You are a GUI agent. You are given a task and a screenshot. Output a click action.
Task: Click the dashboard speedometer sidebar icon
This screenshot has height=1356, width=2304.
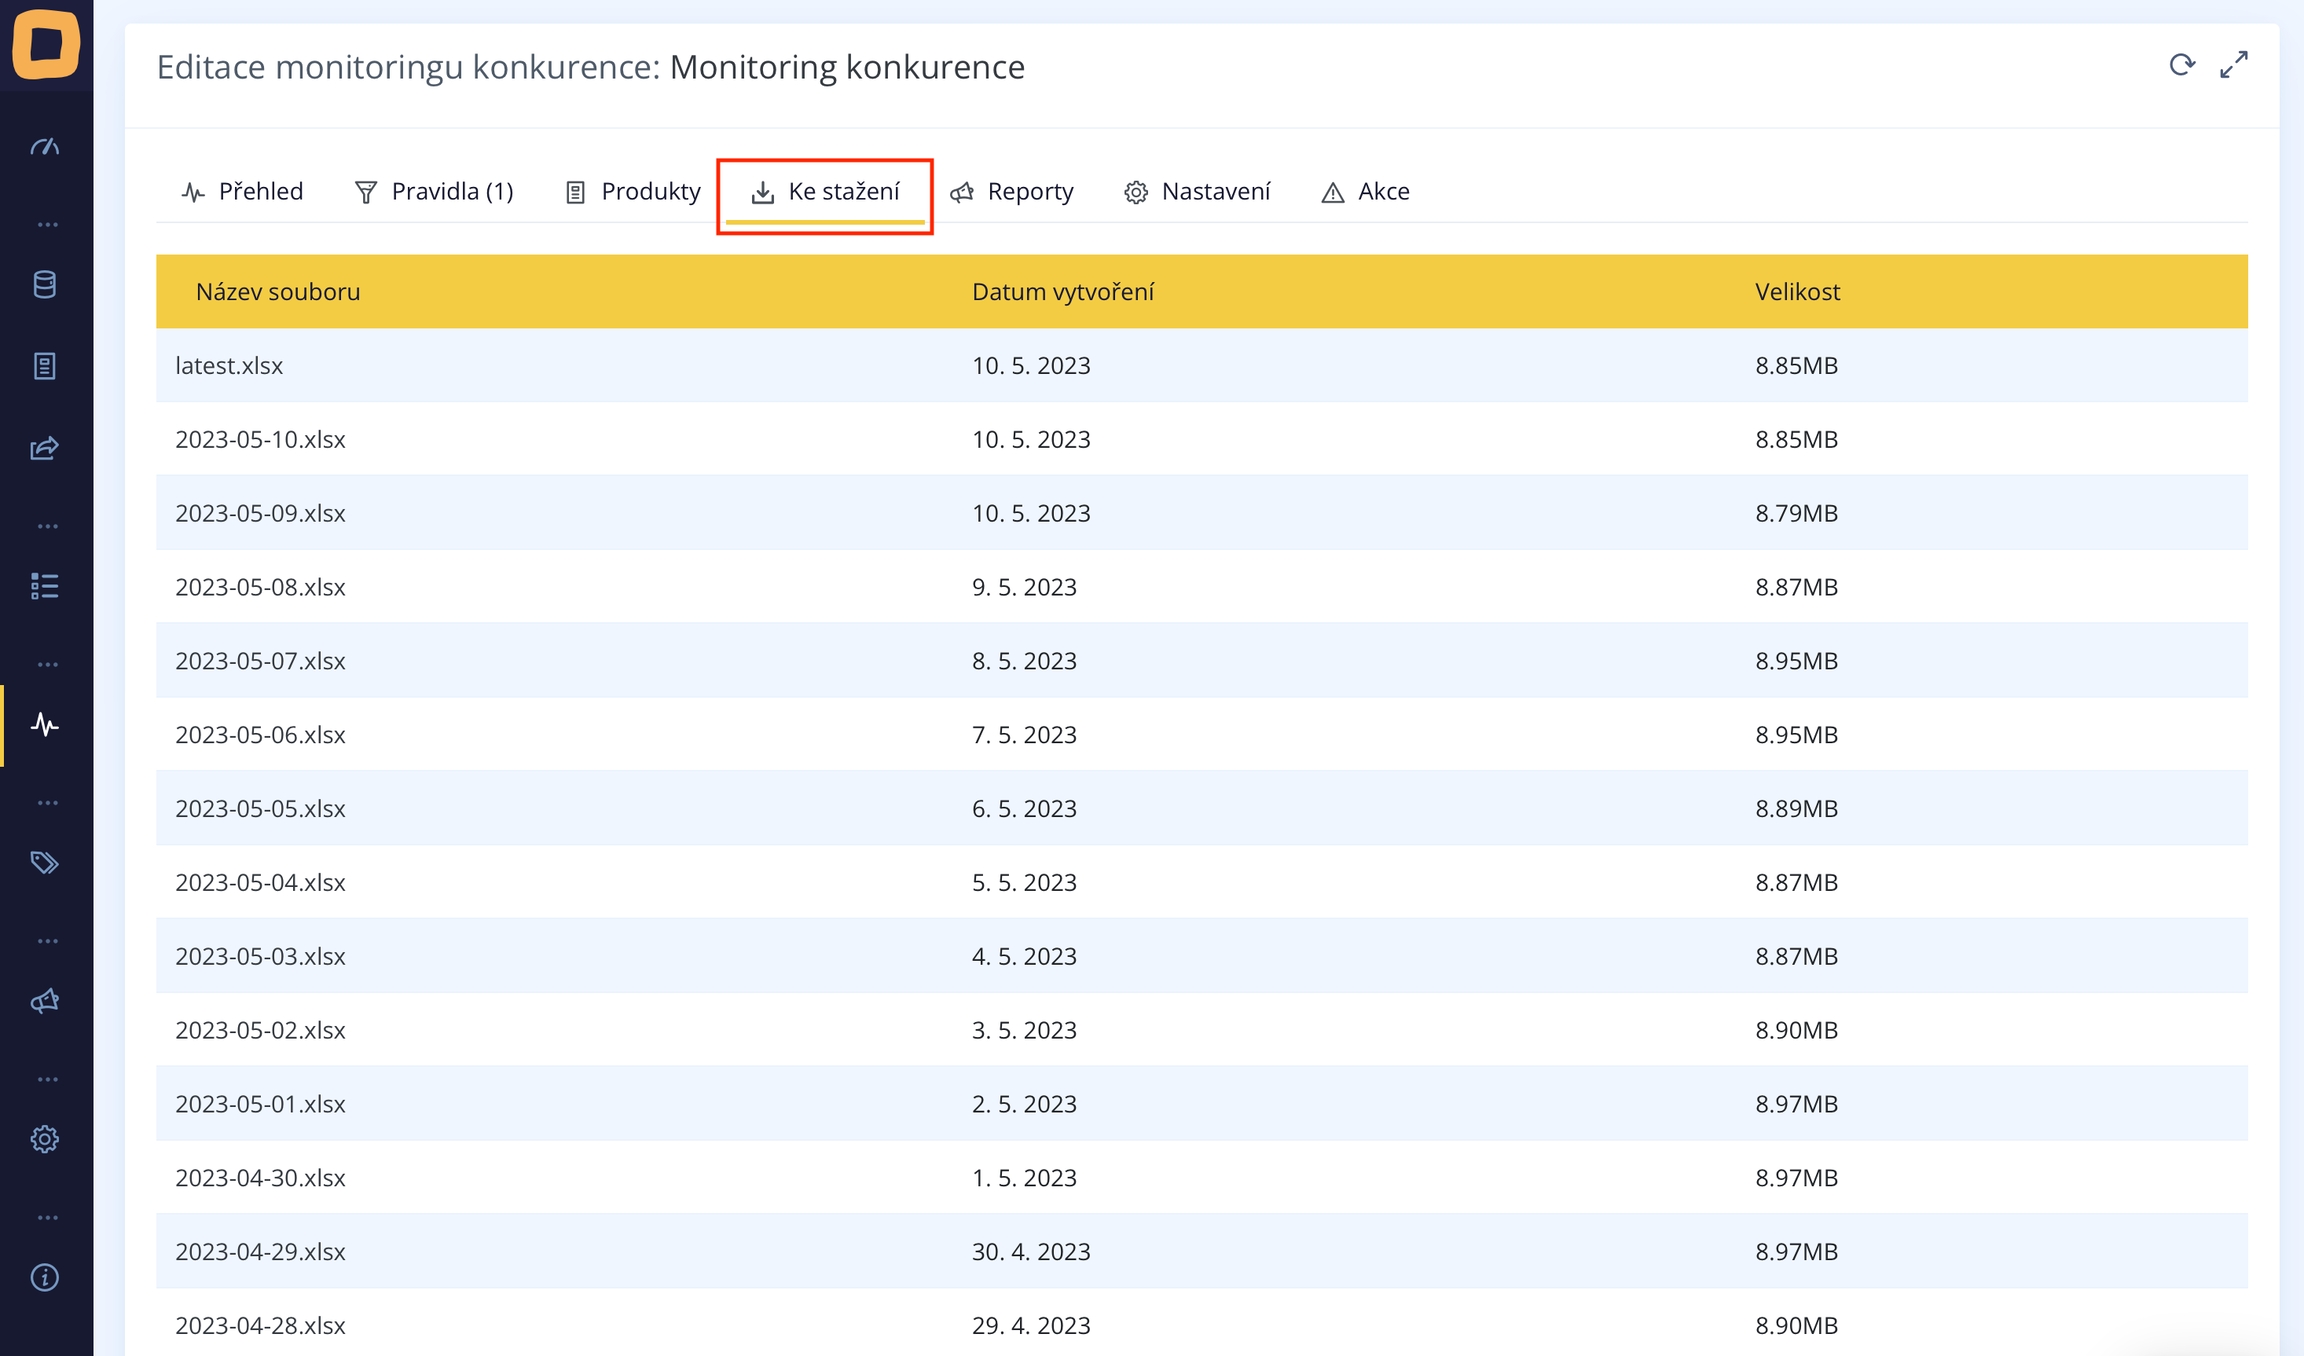click(45, 148)
